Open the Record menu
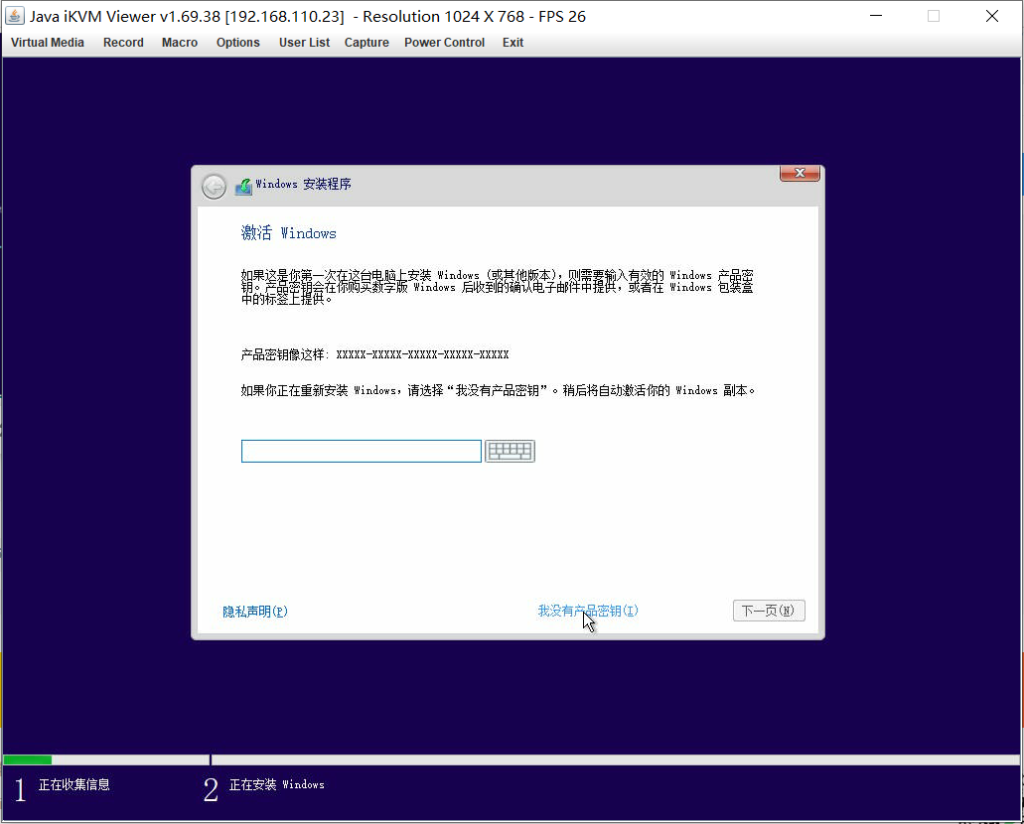The image size is (1024, 824). coord(123,43)
